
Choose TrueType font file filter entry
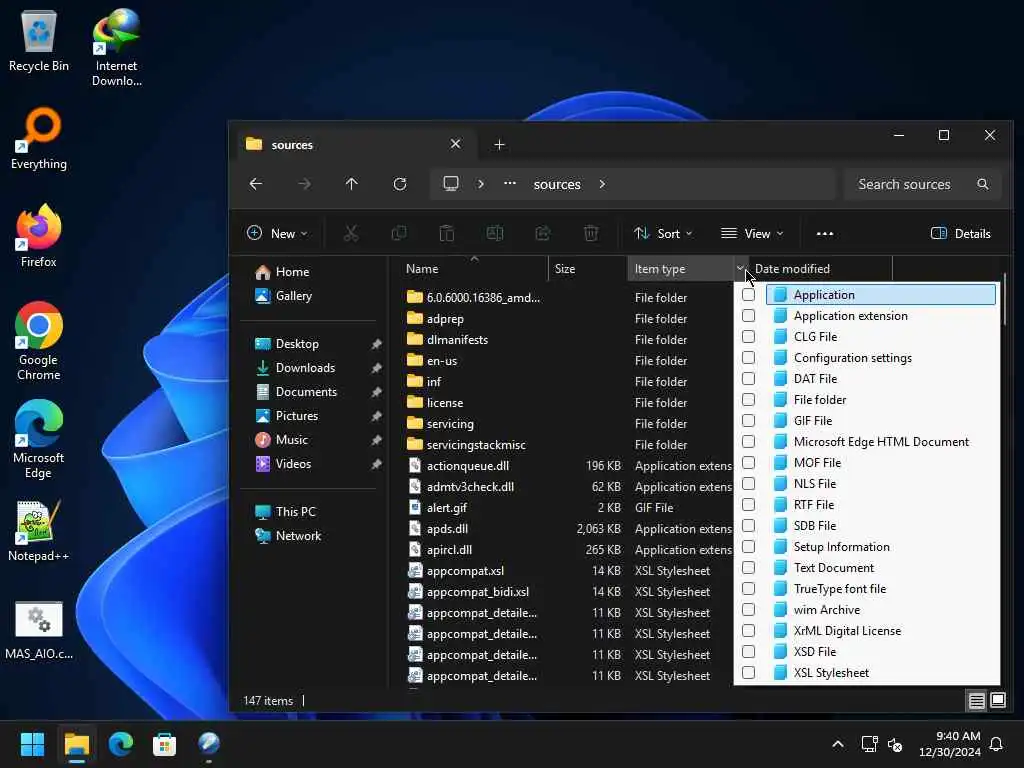[881, 588]
